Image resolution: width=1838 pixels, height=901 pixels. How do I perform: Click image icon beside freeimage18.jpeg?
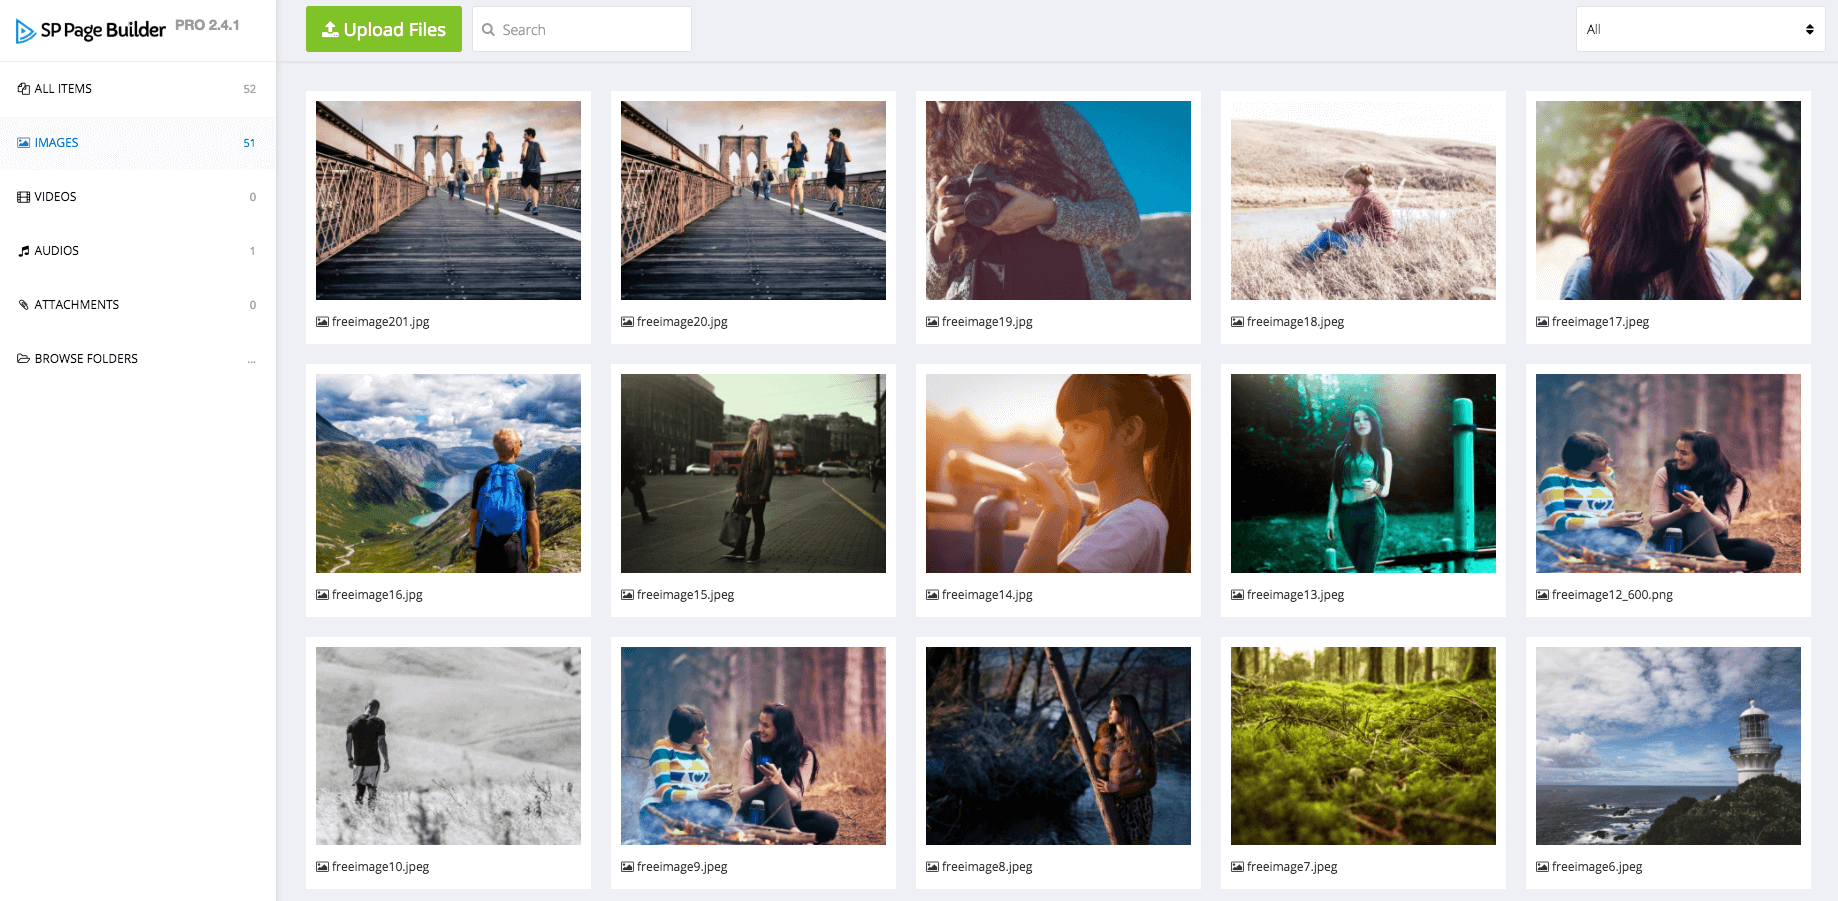pyautogui.click(x=1237, y=322)
